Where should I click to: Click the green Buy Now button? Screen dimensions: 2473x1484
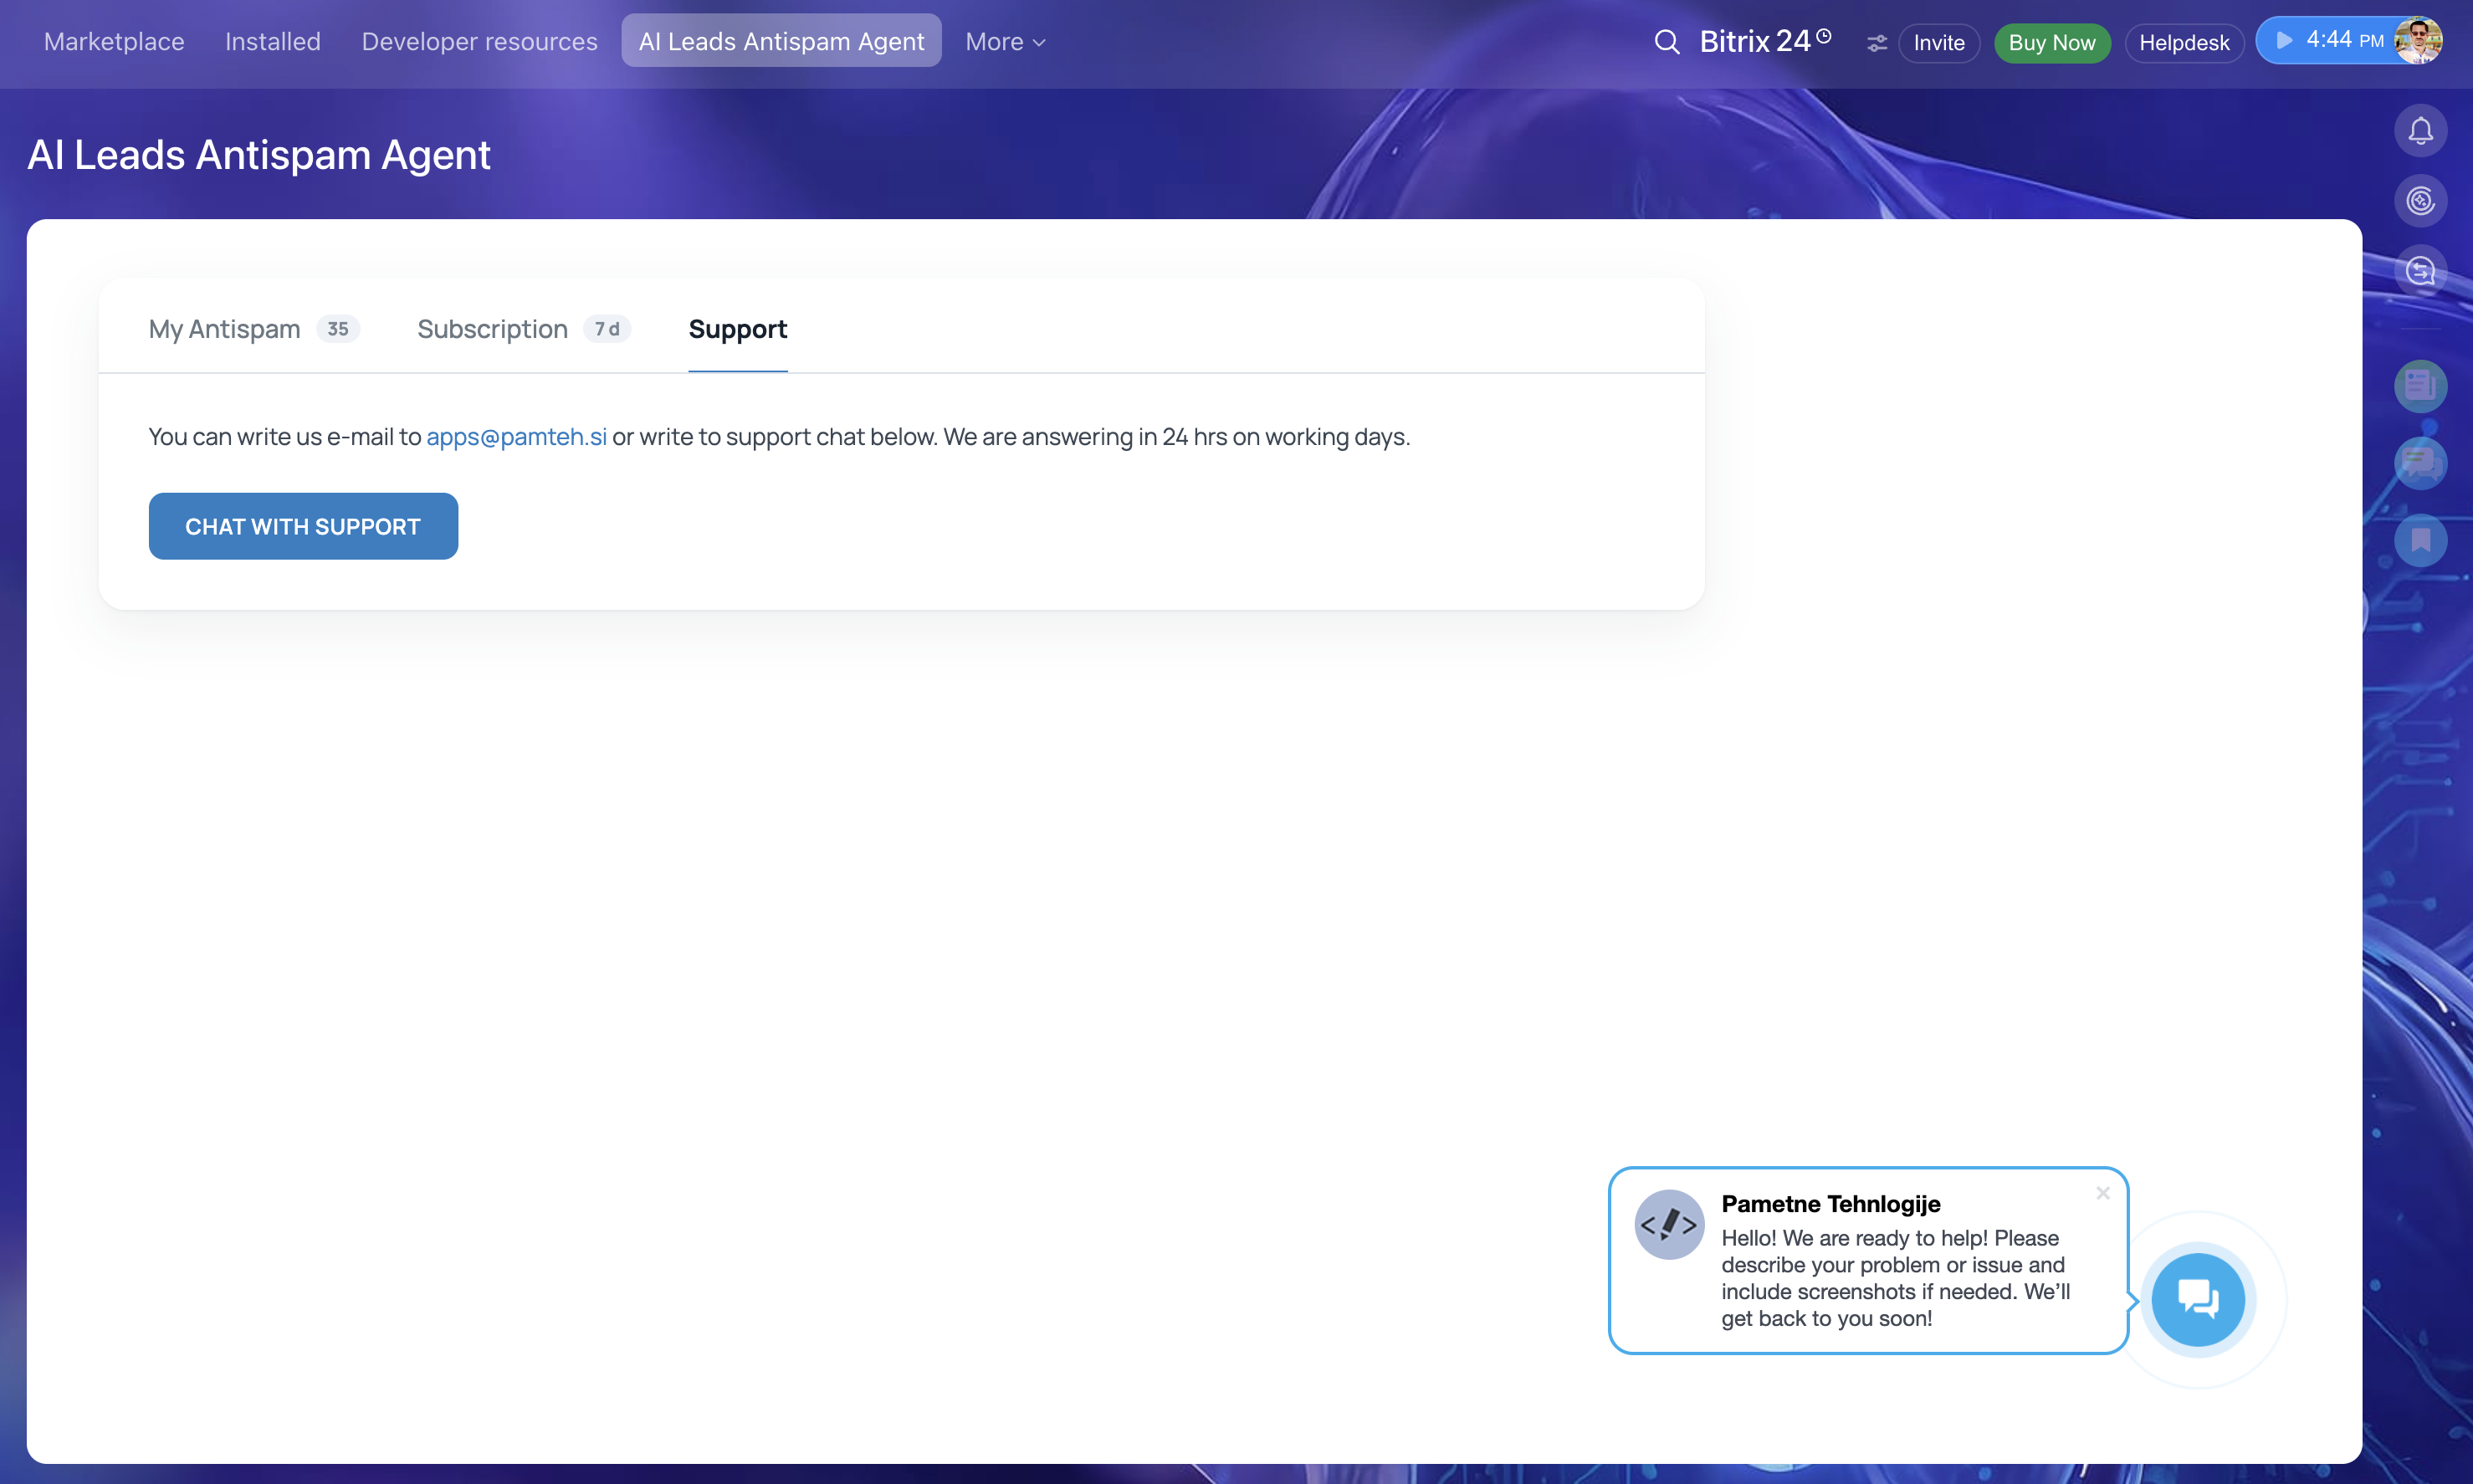click(x=2052, y=43)
